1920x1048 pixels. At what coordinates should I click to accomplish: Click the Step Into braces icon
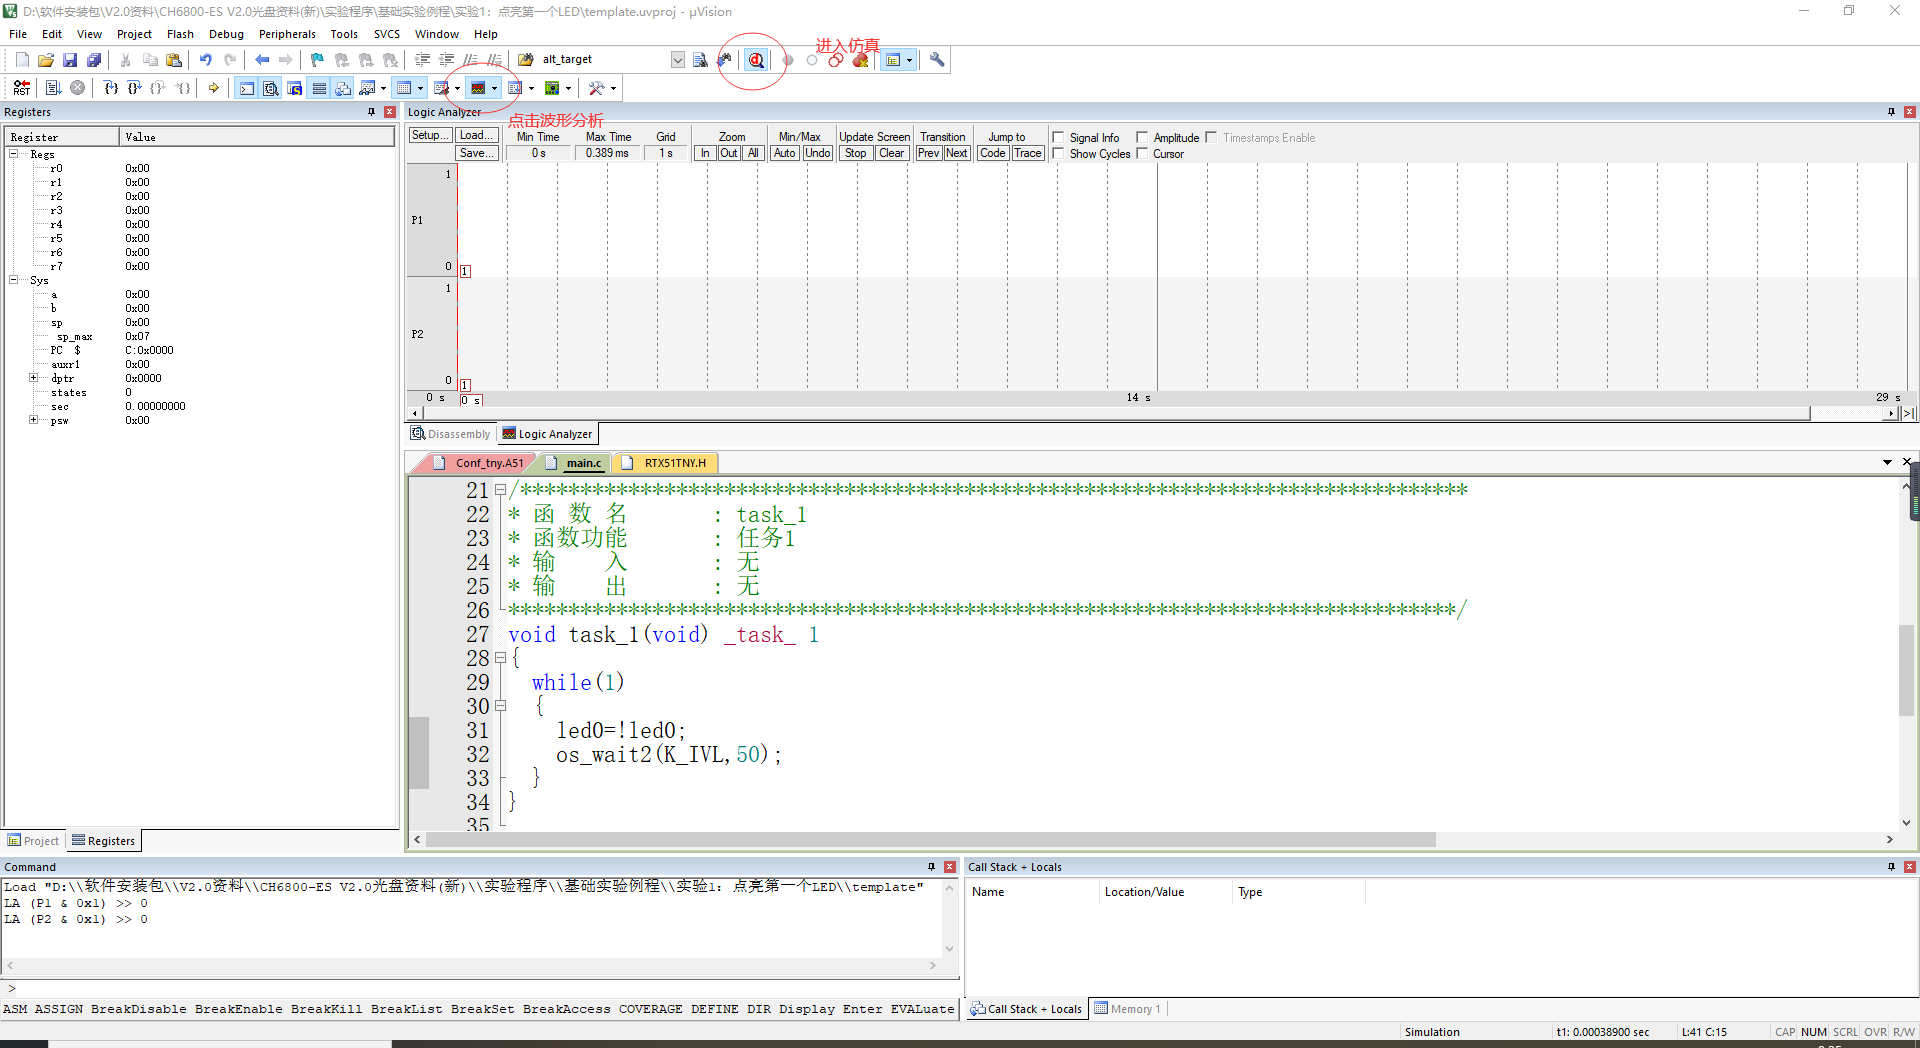pos(111,88)
